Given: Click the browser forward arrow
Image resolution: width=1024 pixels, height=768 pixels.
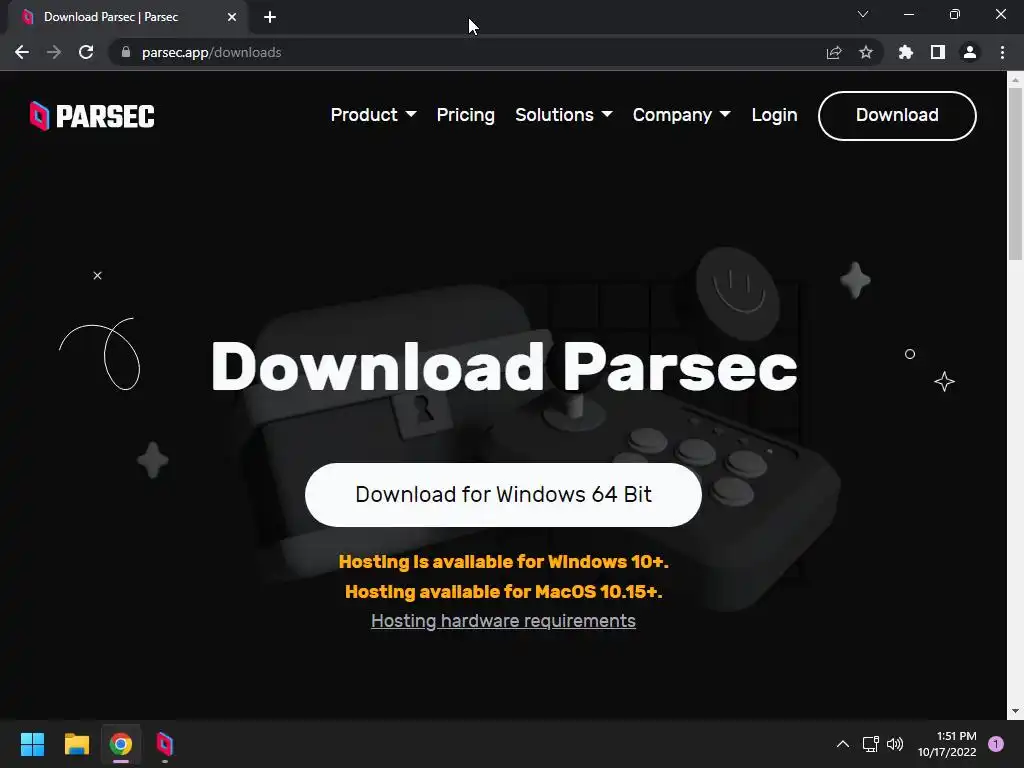Looking at the screenshot, I should (54, 52).
